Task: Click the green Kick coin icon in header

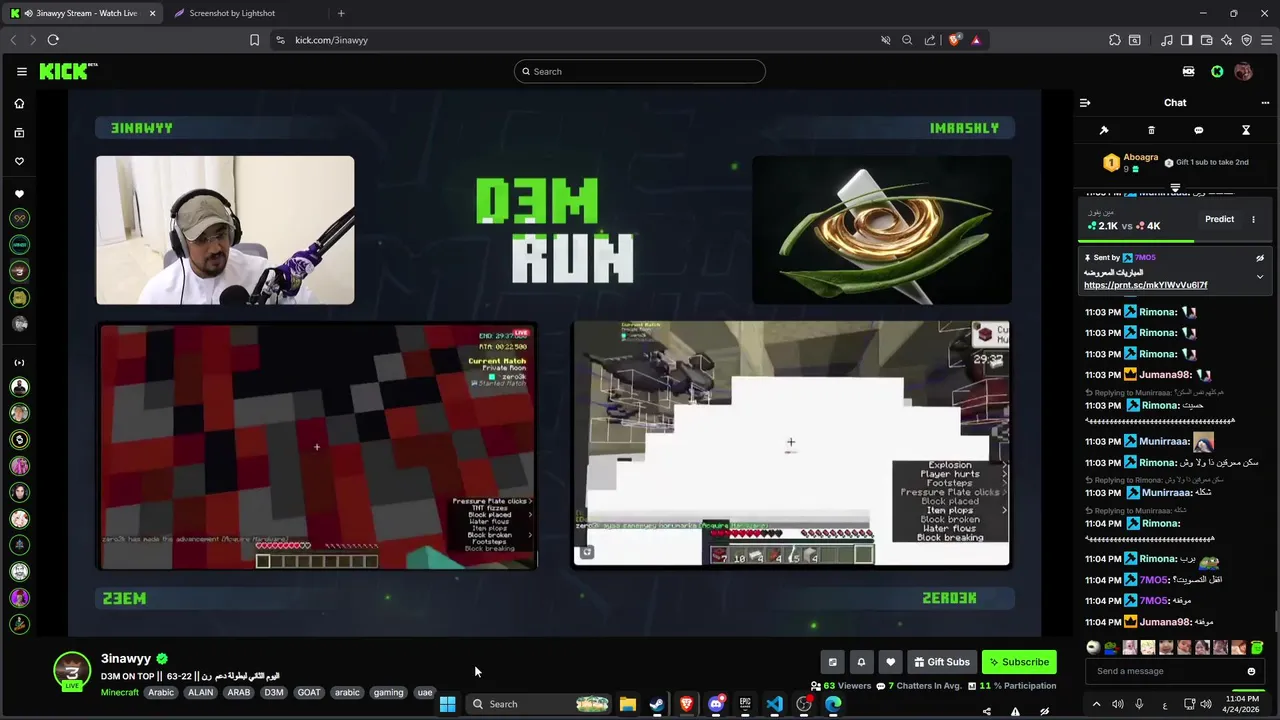Action: [x=1217, y=71]
